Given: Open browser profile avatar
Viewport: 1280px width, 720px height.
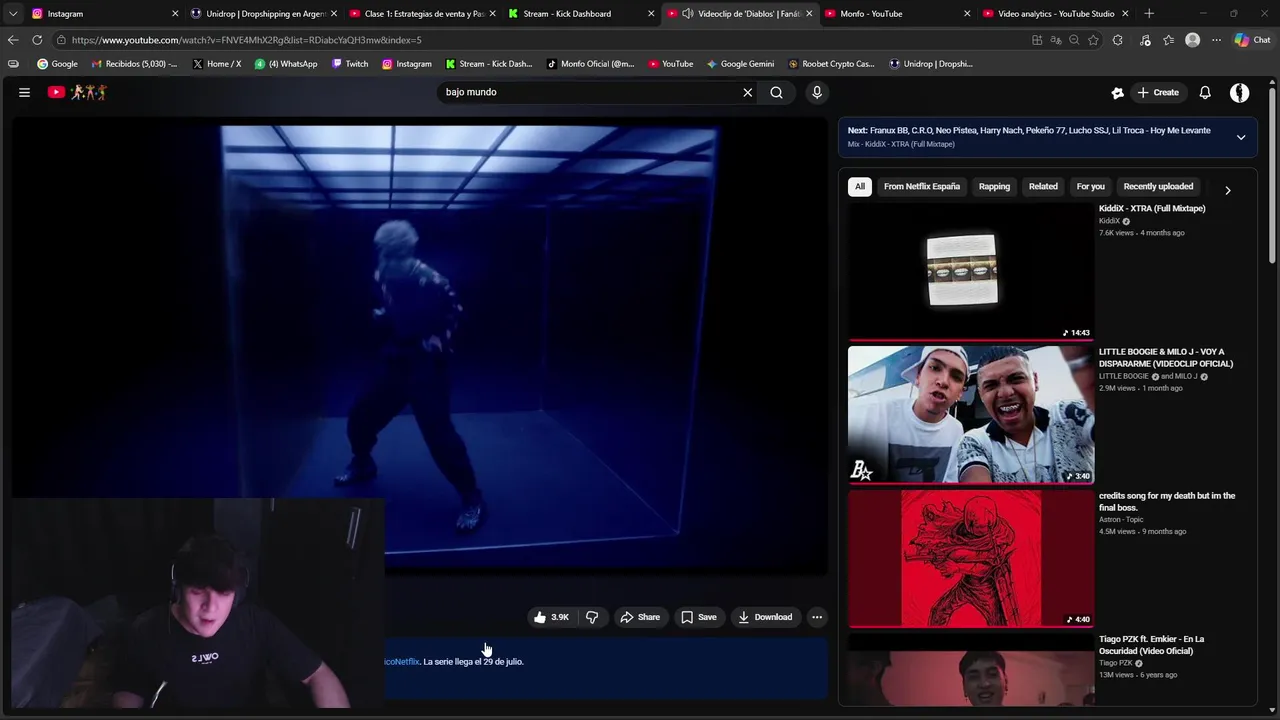Looking at the screenshot, I should coord(1192,40).
